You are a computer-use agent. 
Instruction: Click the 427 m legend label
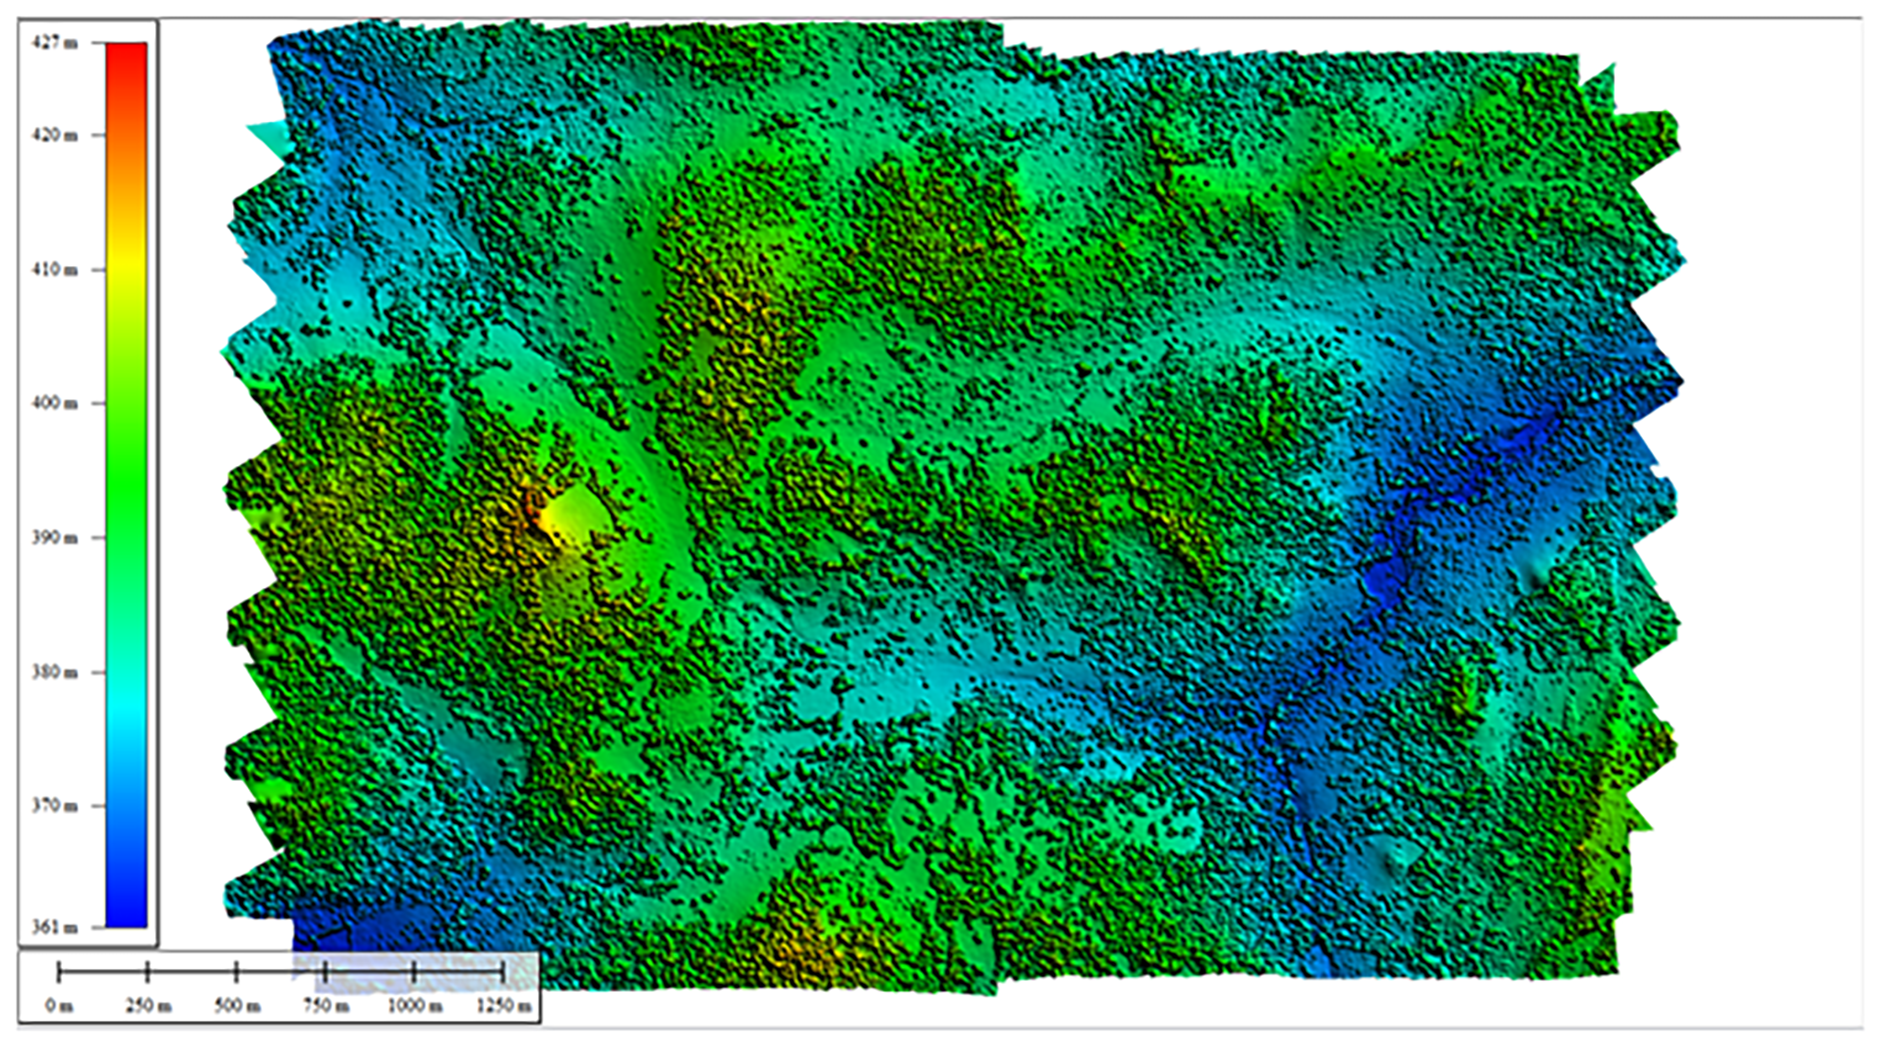click(x=53, y=43)
